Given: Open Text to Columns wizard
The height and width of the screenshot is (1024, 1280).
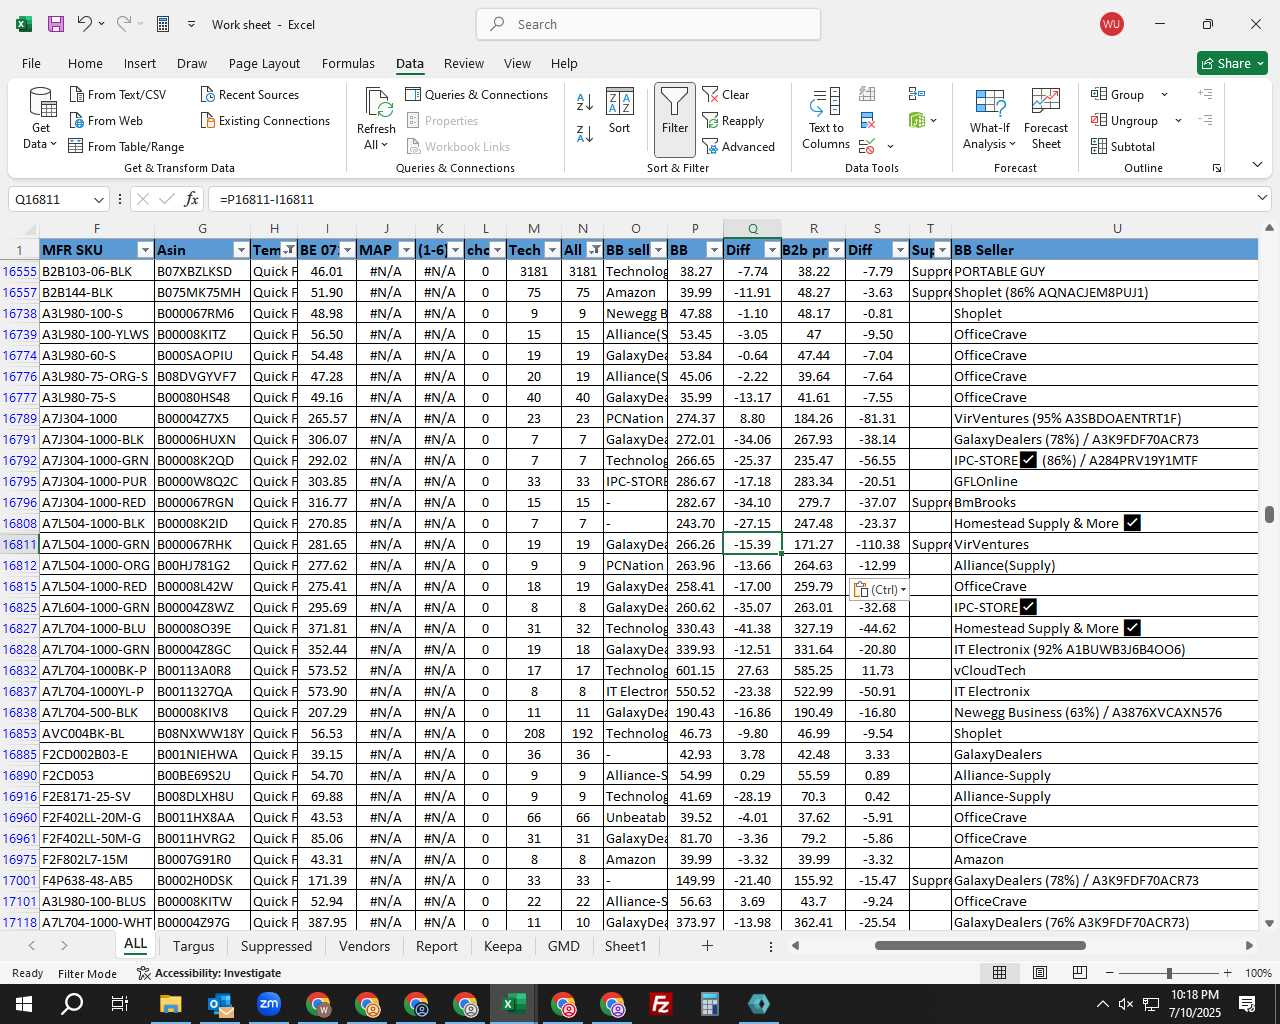Looking at the screenshot, I should [x=826, y=119].
